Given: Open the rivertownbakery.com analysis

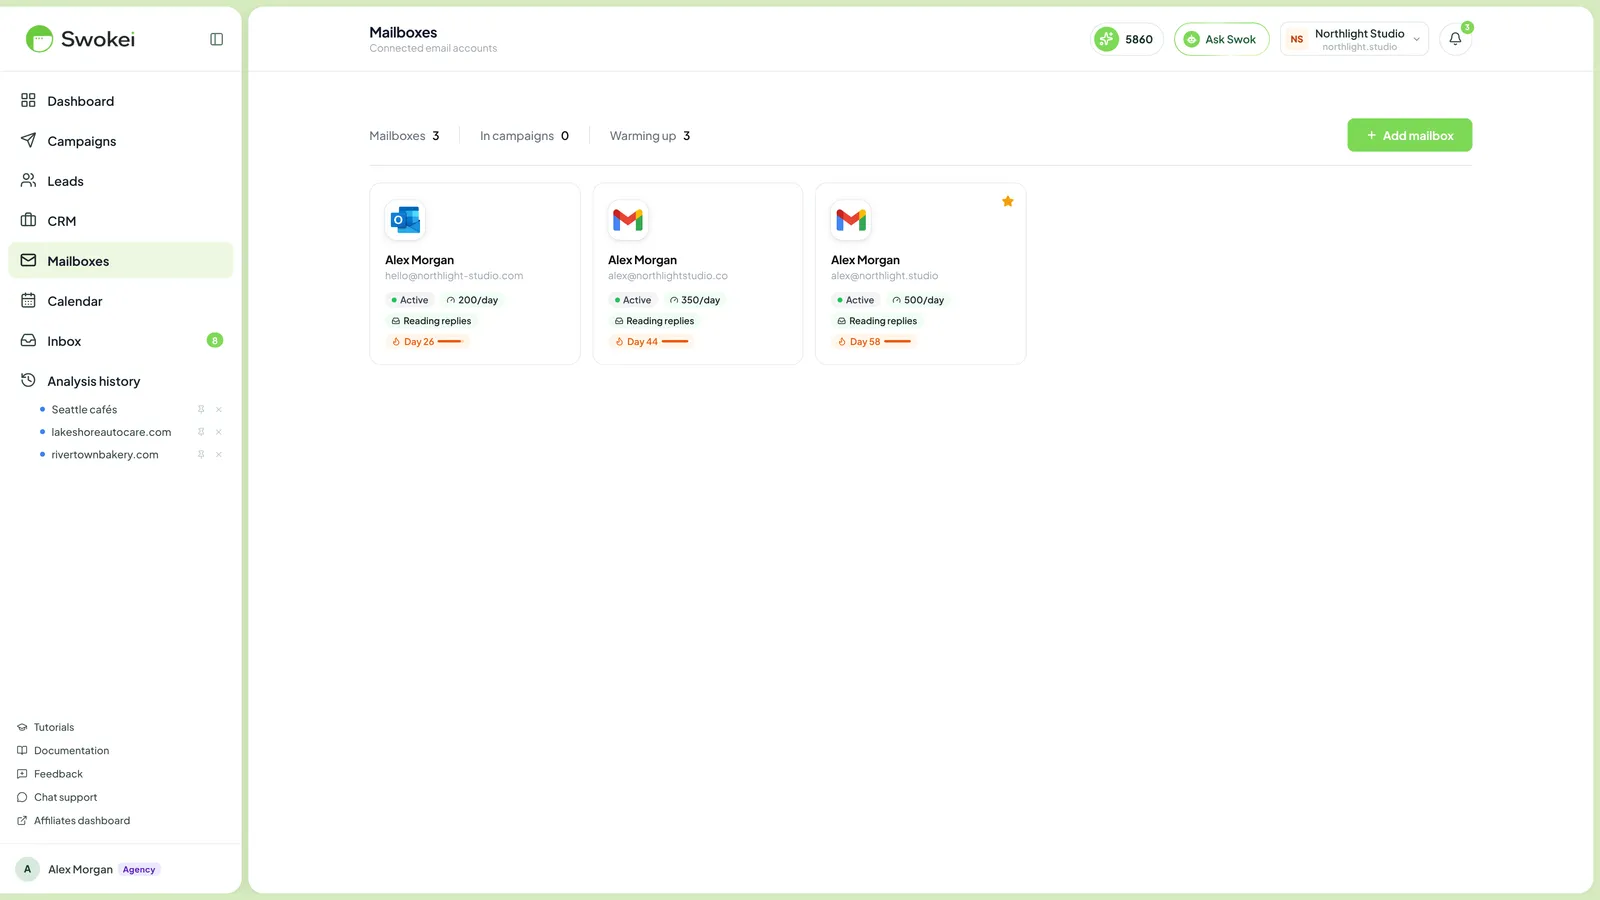Looking at the screenshot, I should point(105,454).
